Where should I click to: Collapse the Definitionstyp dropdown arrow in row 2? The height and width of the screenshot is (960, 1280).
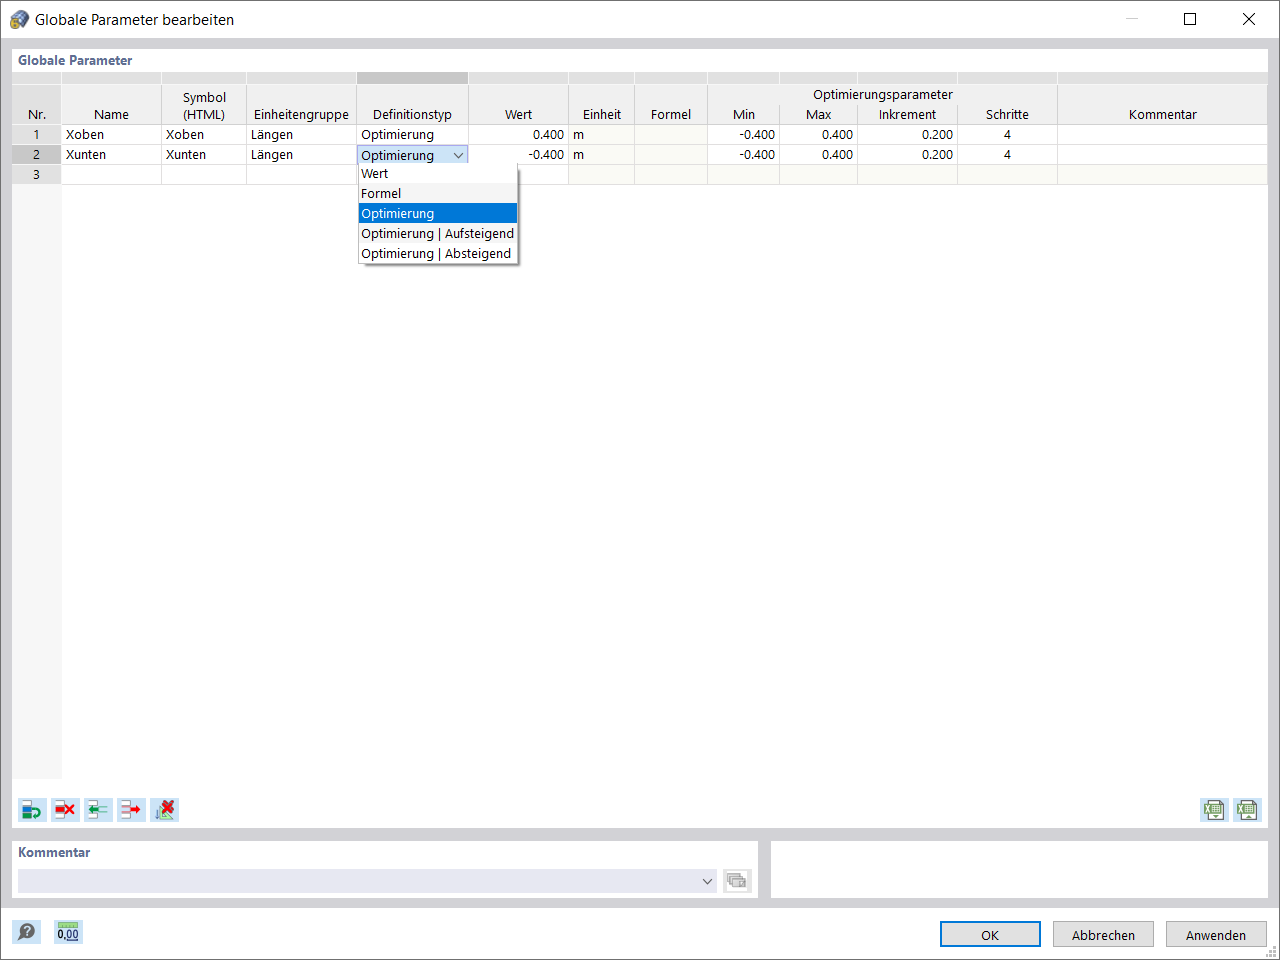pyautogui.click(x=458, y=155)
